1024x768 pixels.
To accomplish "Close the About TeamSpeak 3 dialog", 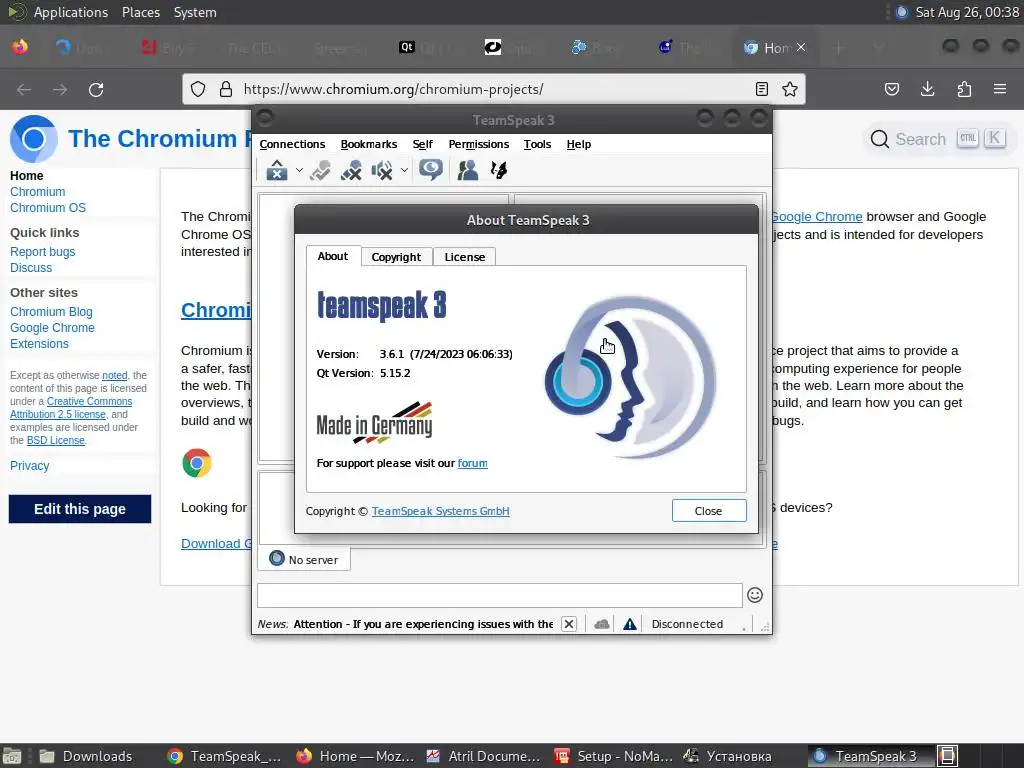I will (x=709, y=511).
